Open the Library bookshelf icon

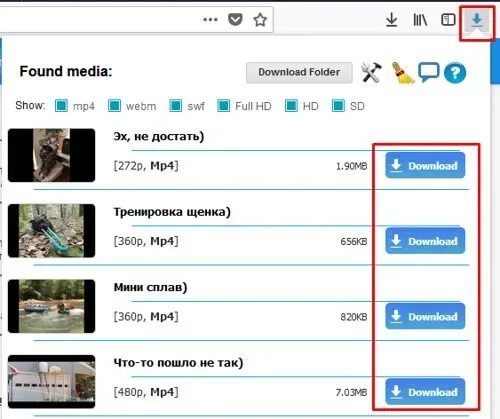coord(420,20)
